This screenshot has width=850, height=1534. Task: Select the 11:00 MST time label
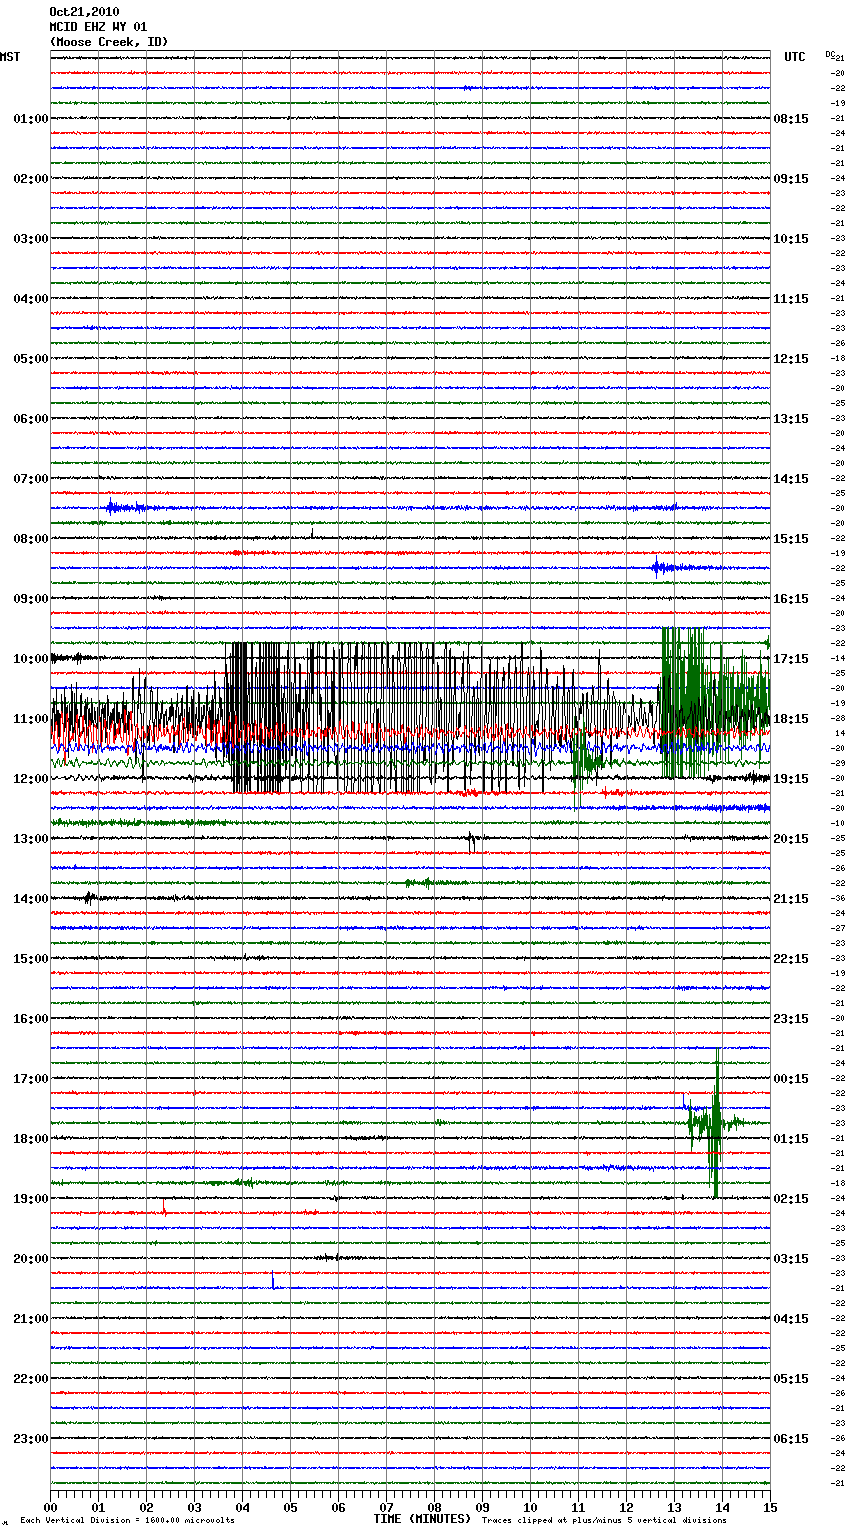[x=30, y=719]
